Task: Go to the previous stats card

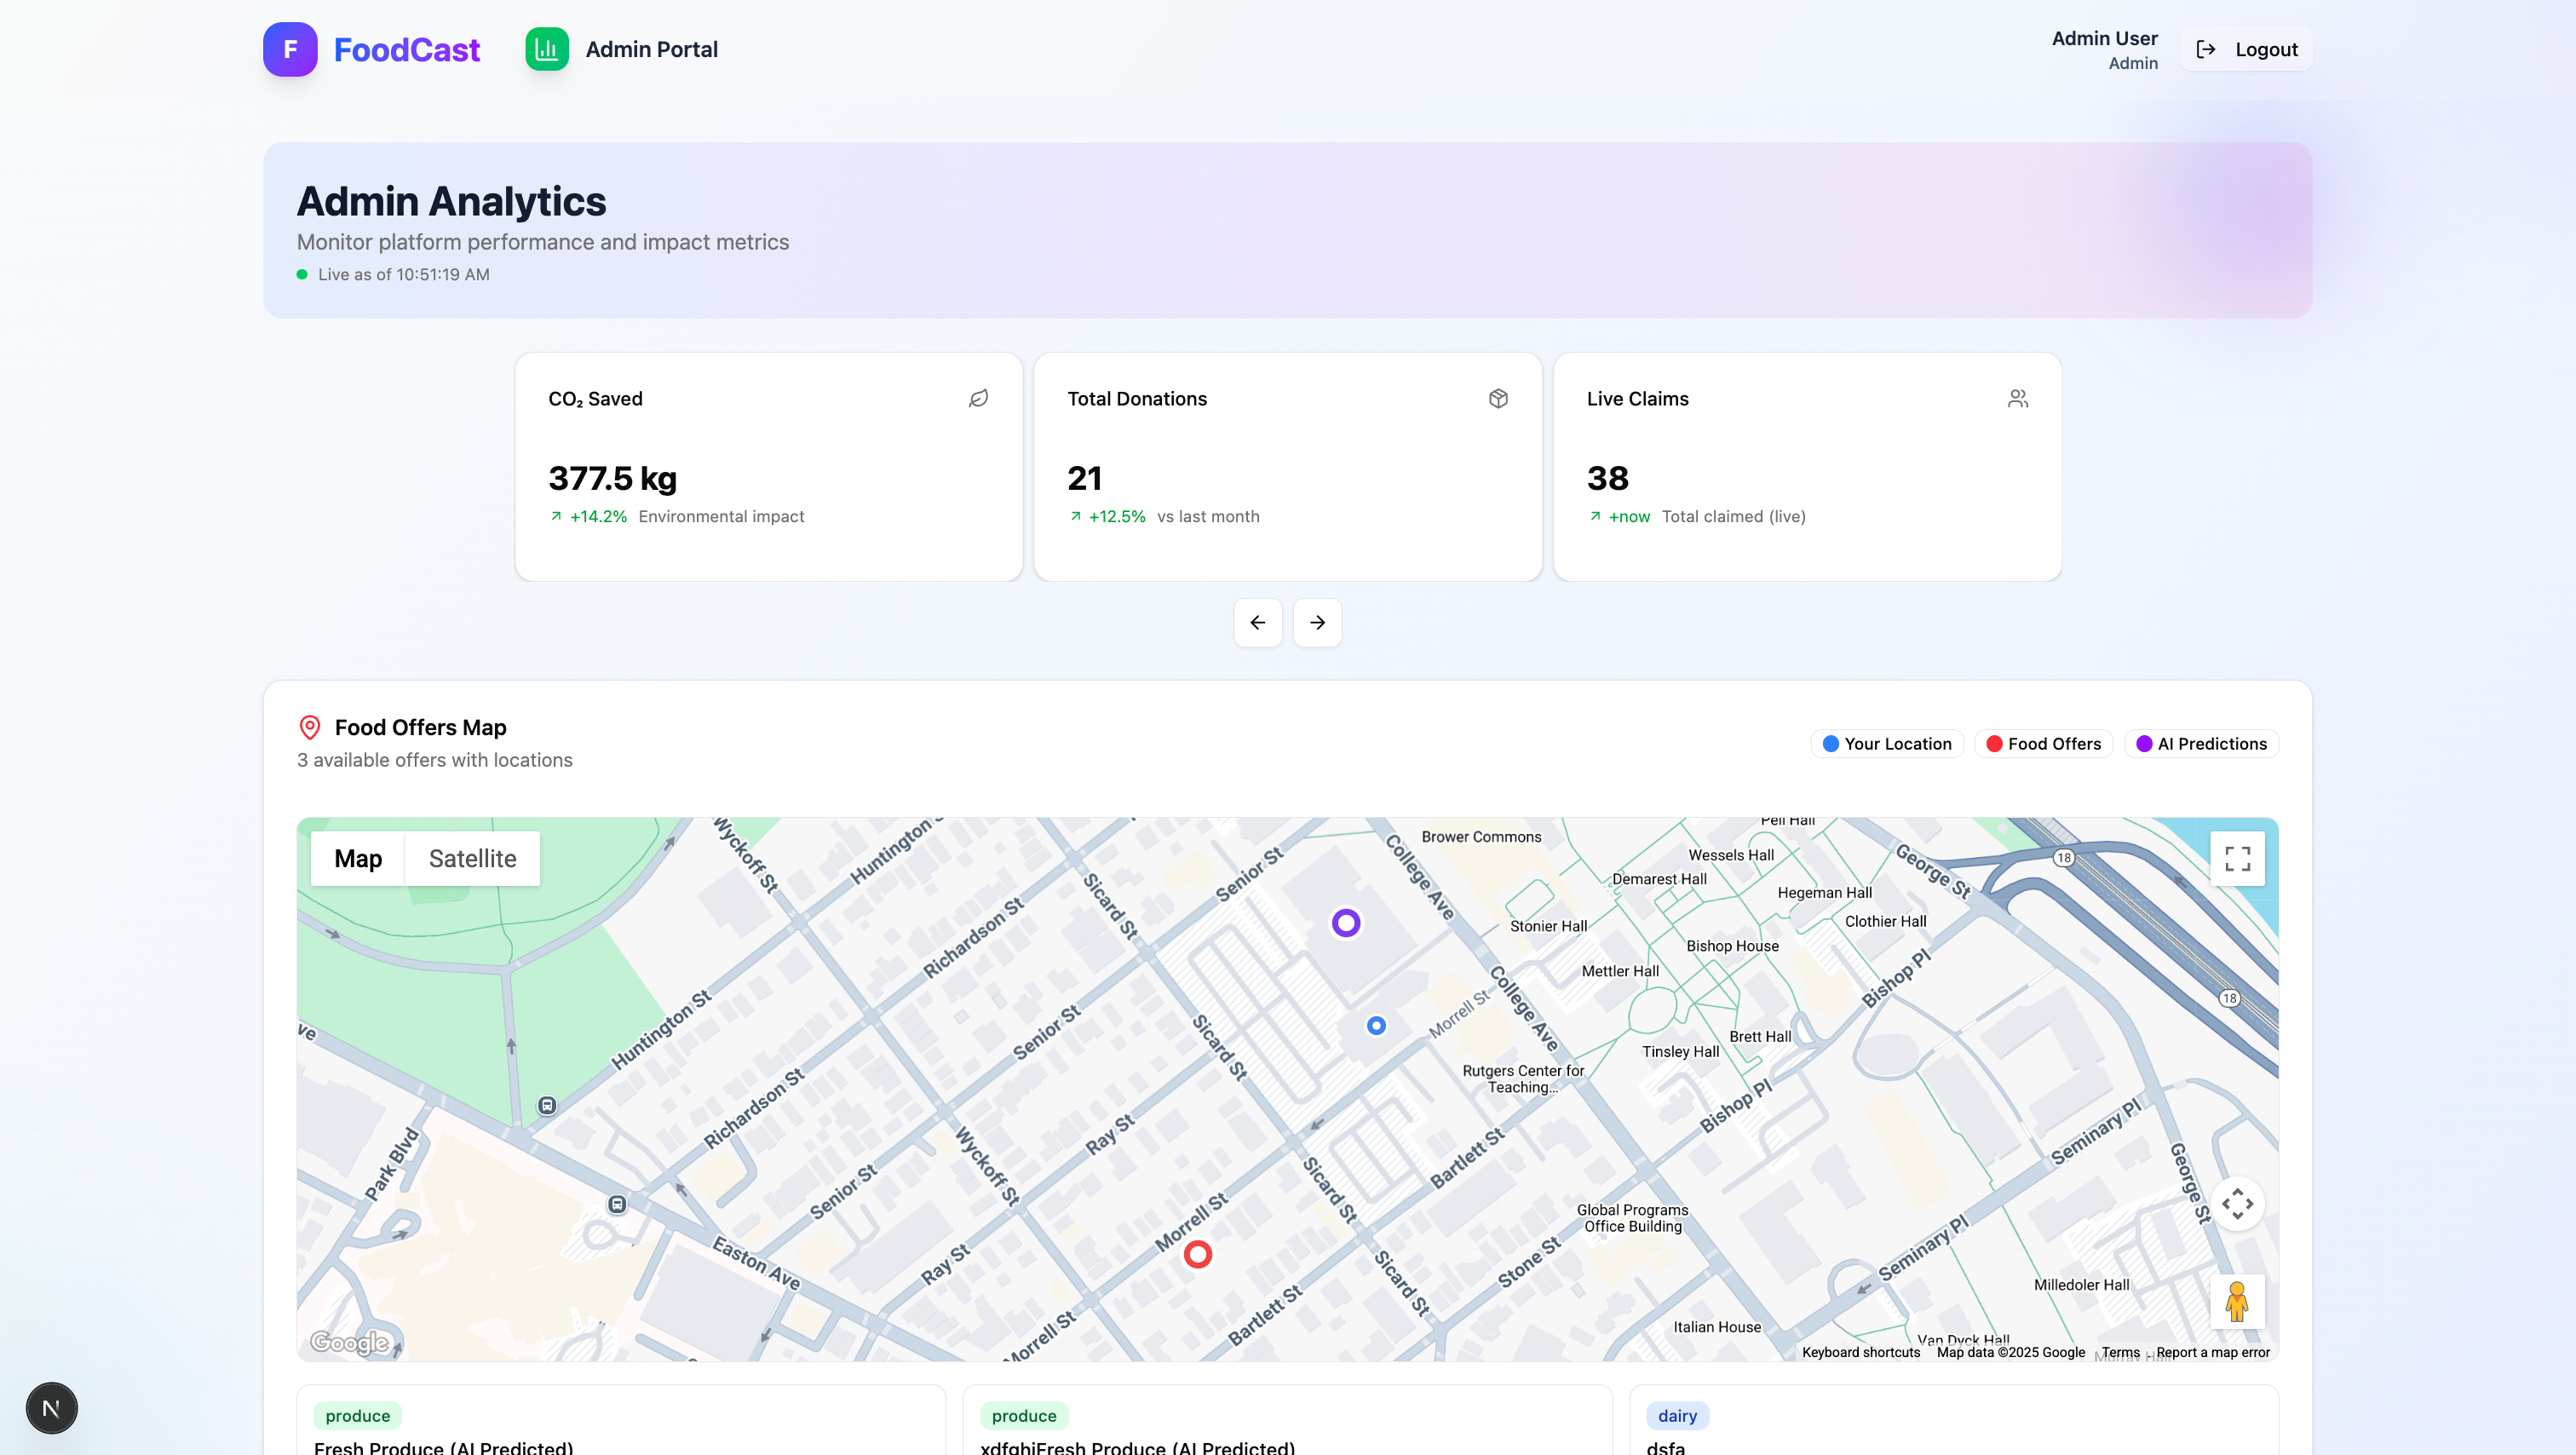Action: [x=1257, y=622]
